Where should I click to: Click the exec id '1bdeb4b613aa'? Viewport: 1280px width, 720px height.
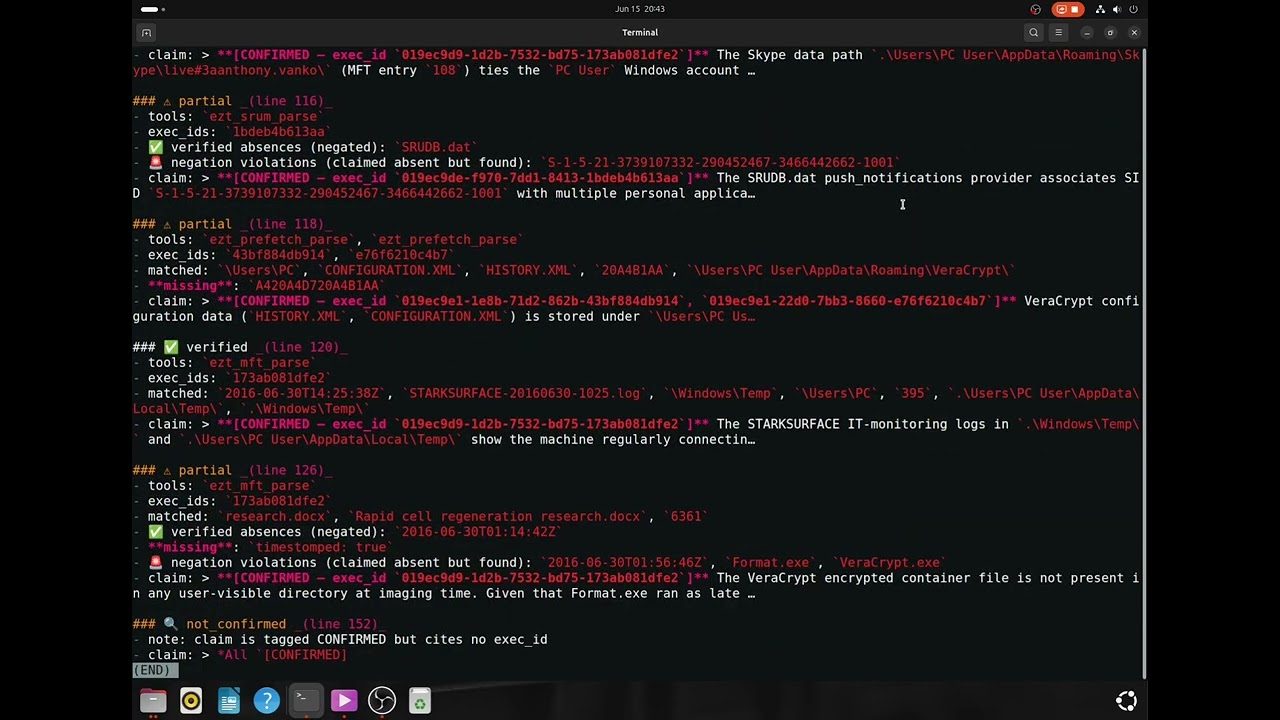pyautogui.click(x=279, y=132)
